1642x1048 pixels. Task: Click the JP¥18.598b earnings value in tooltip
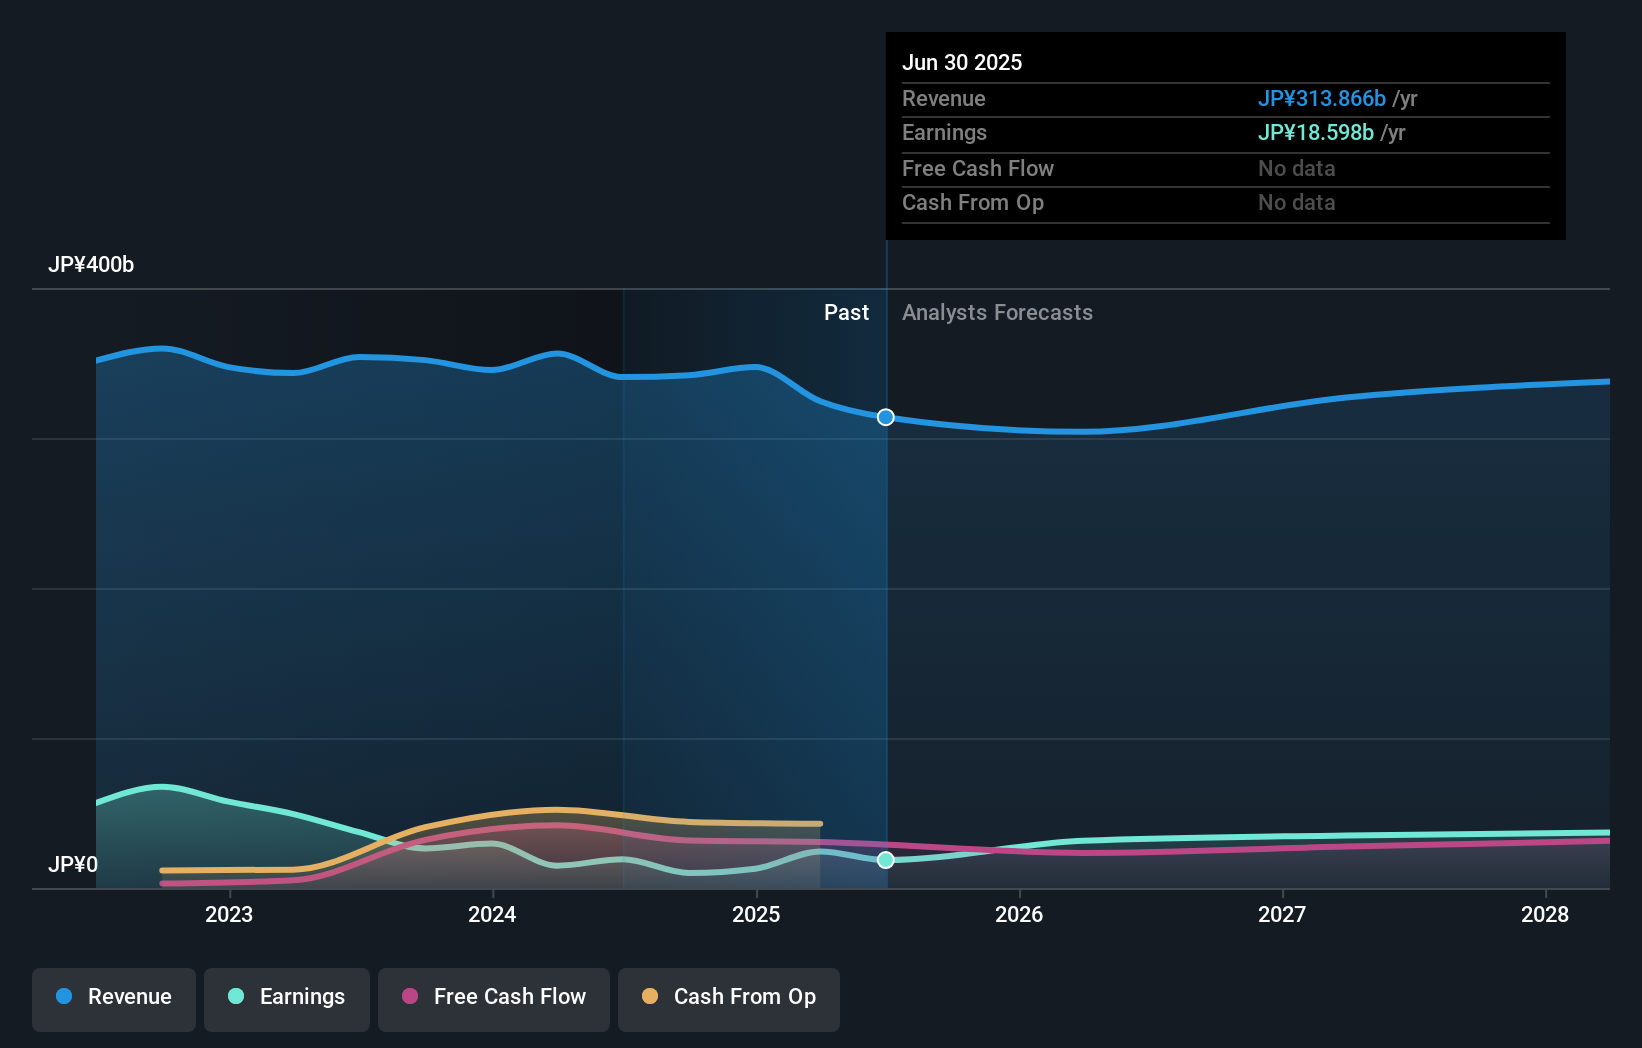tap(1315, 132)
